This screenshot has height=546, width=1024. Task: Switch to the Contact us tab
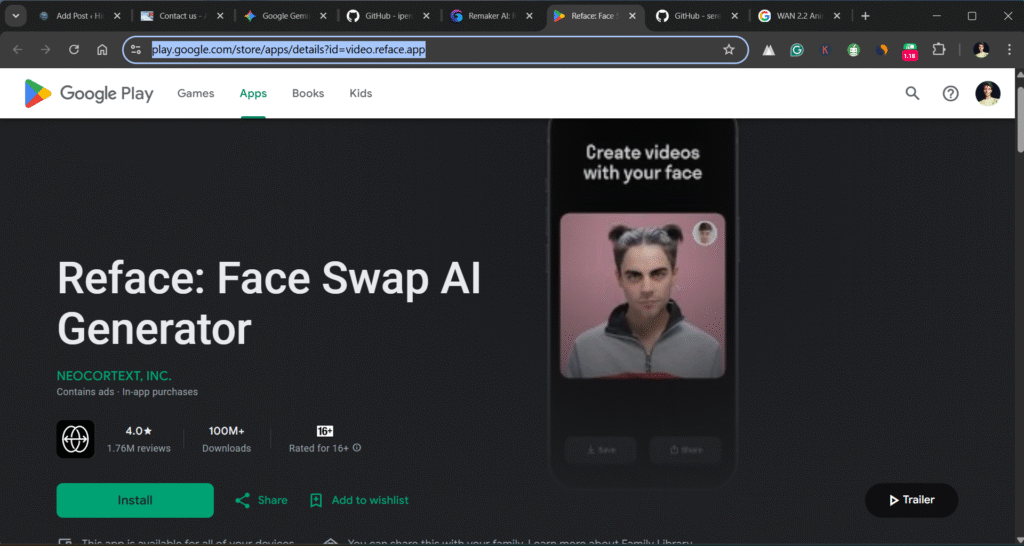tap(183, 16)
